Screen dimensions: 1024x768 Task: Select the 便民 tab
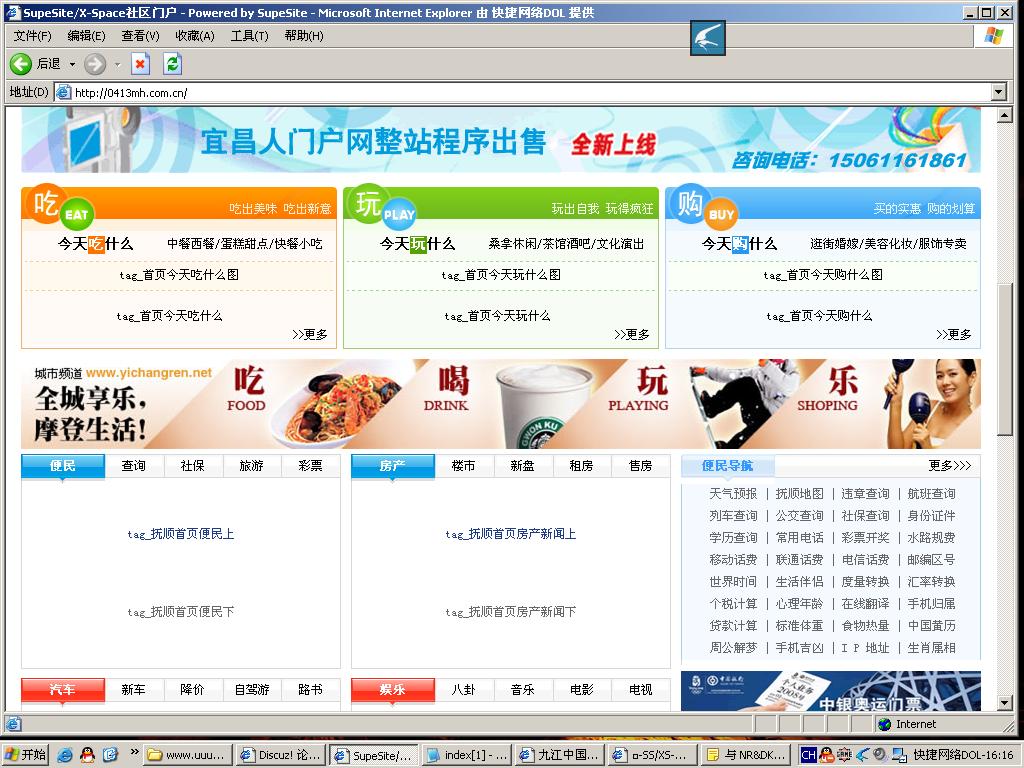click(63, 466)
